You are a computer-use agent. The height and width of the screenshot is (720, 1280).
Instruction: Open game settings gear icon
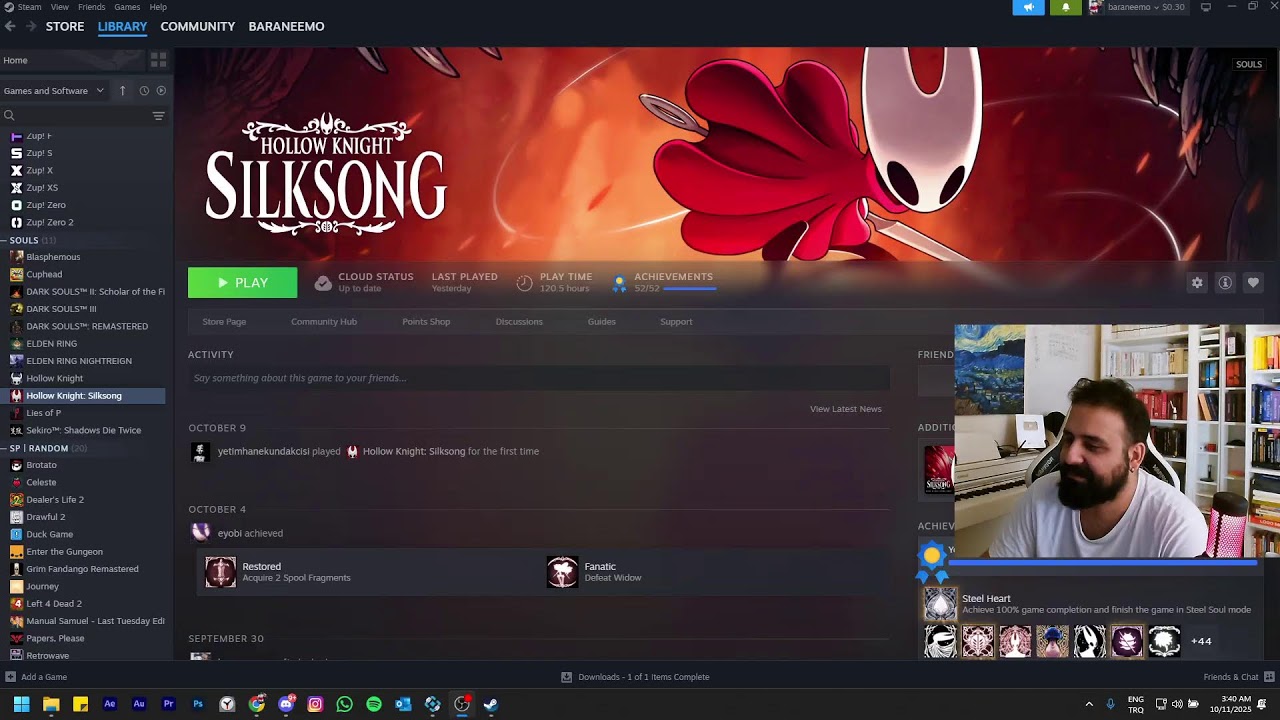(1197, 283)
